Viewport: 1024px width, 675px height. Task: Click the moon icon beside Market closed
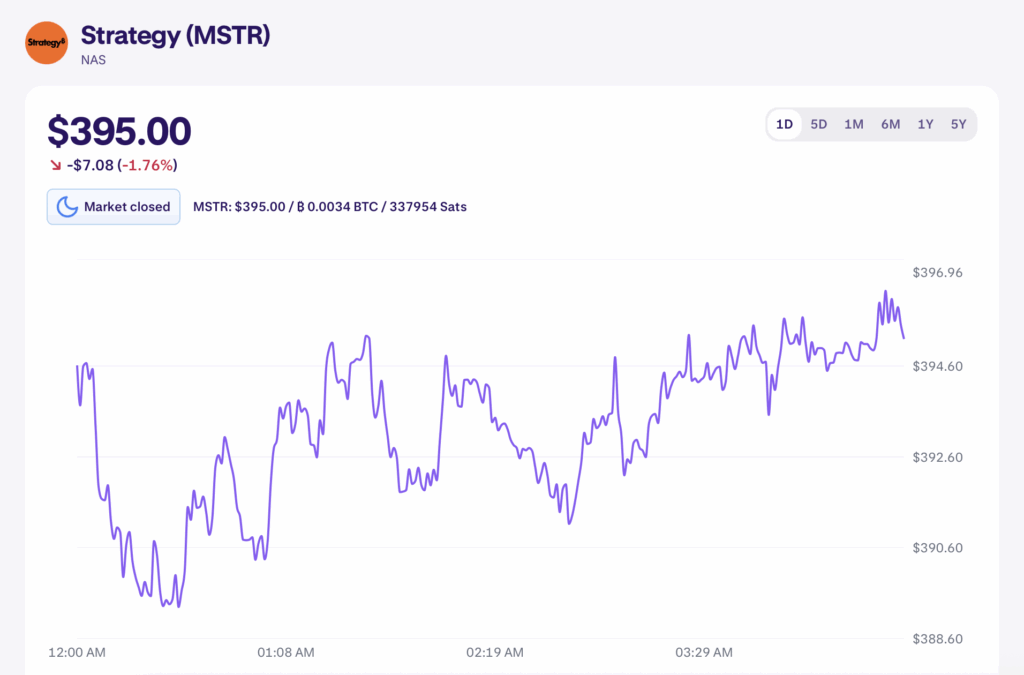point(67,207)
